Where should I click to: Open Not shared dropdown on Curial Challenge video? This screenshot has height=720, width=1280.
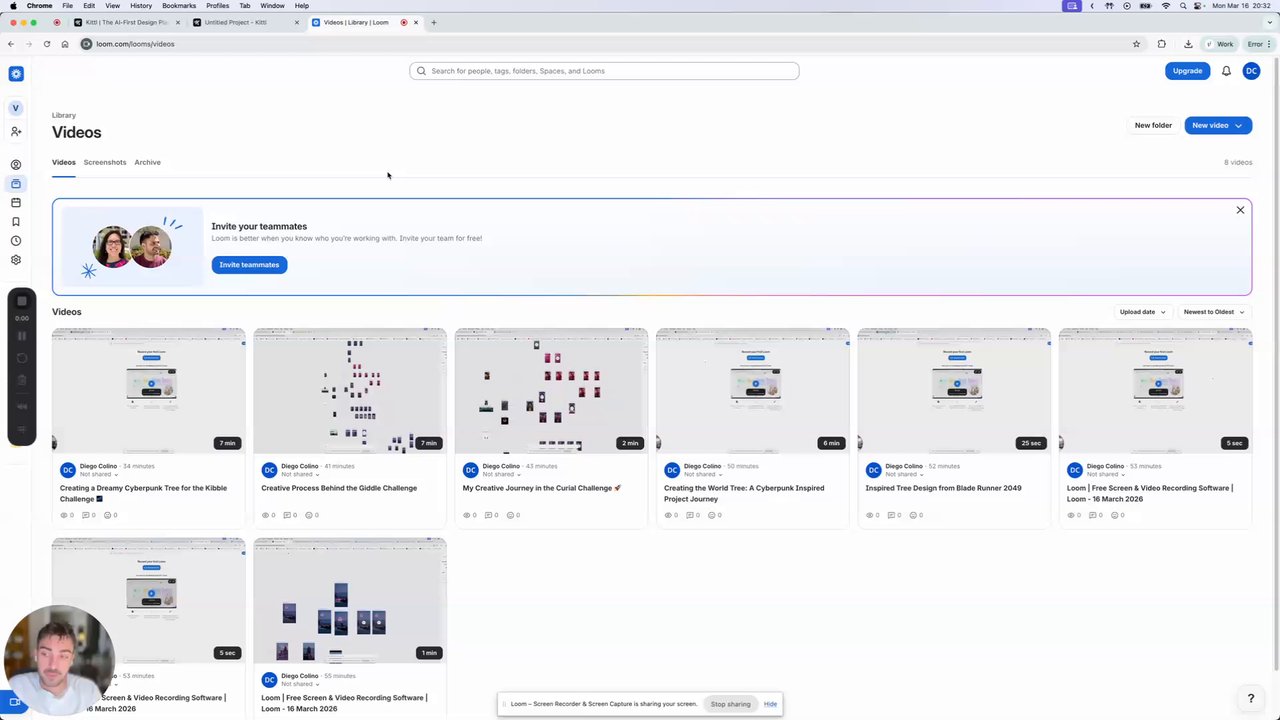tap(500, 474)
